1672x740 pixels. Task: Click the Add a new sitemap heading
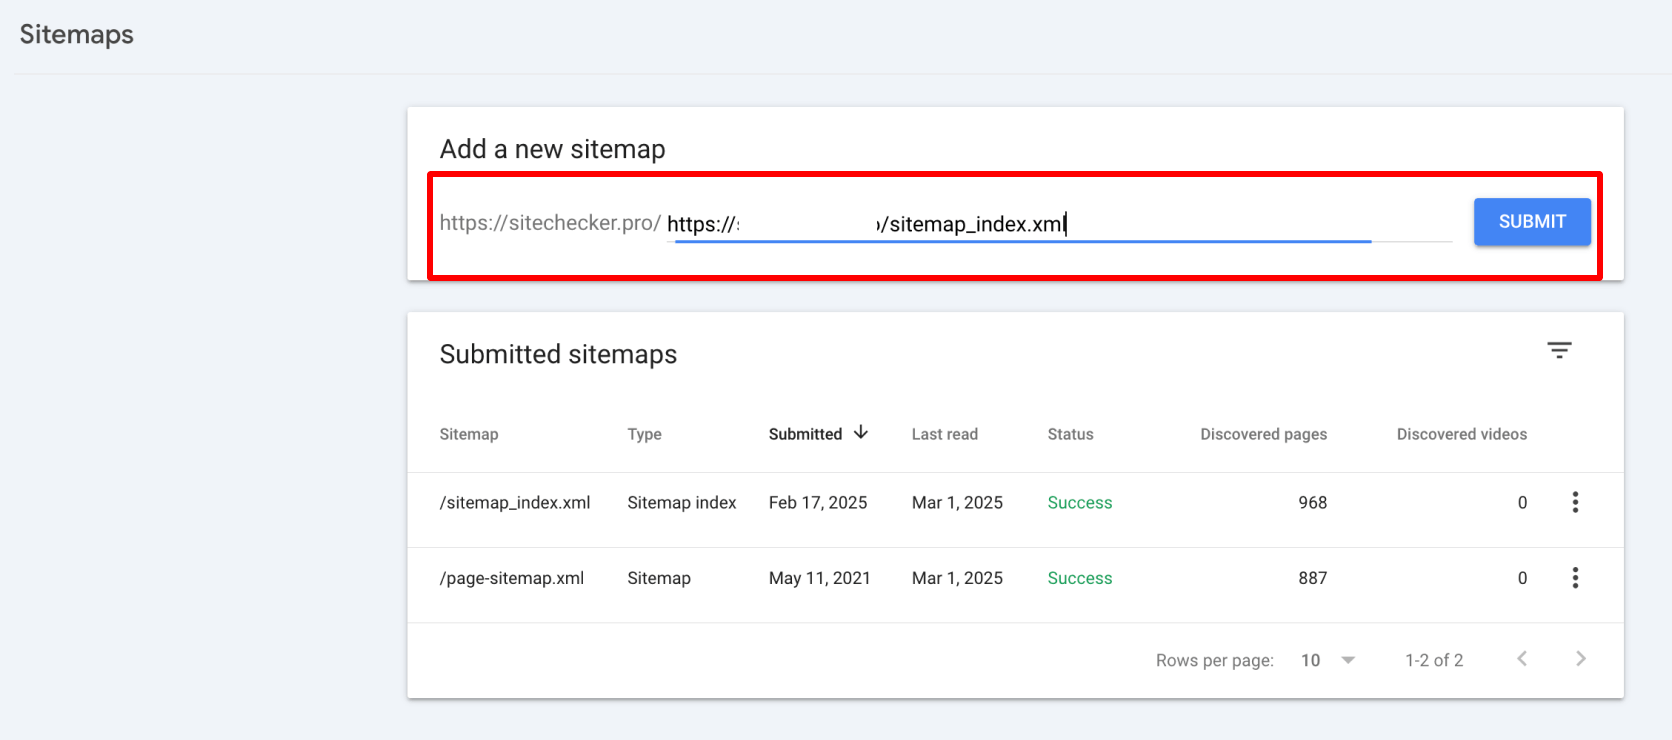[553, 149]
